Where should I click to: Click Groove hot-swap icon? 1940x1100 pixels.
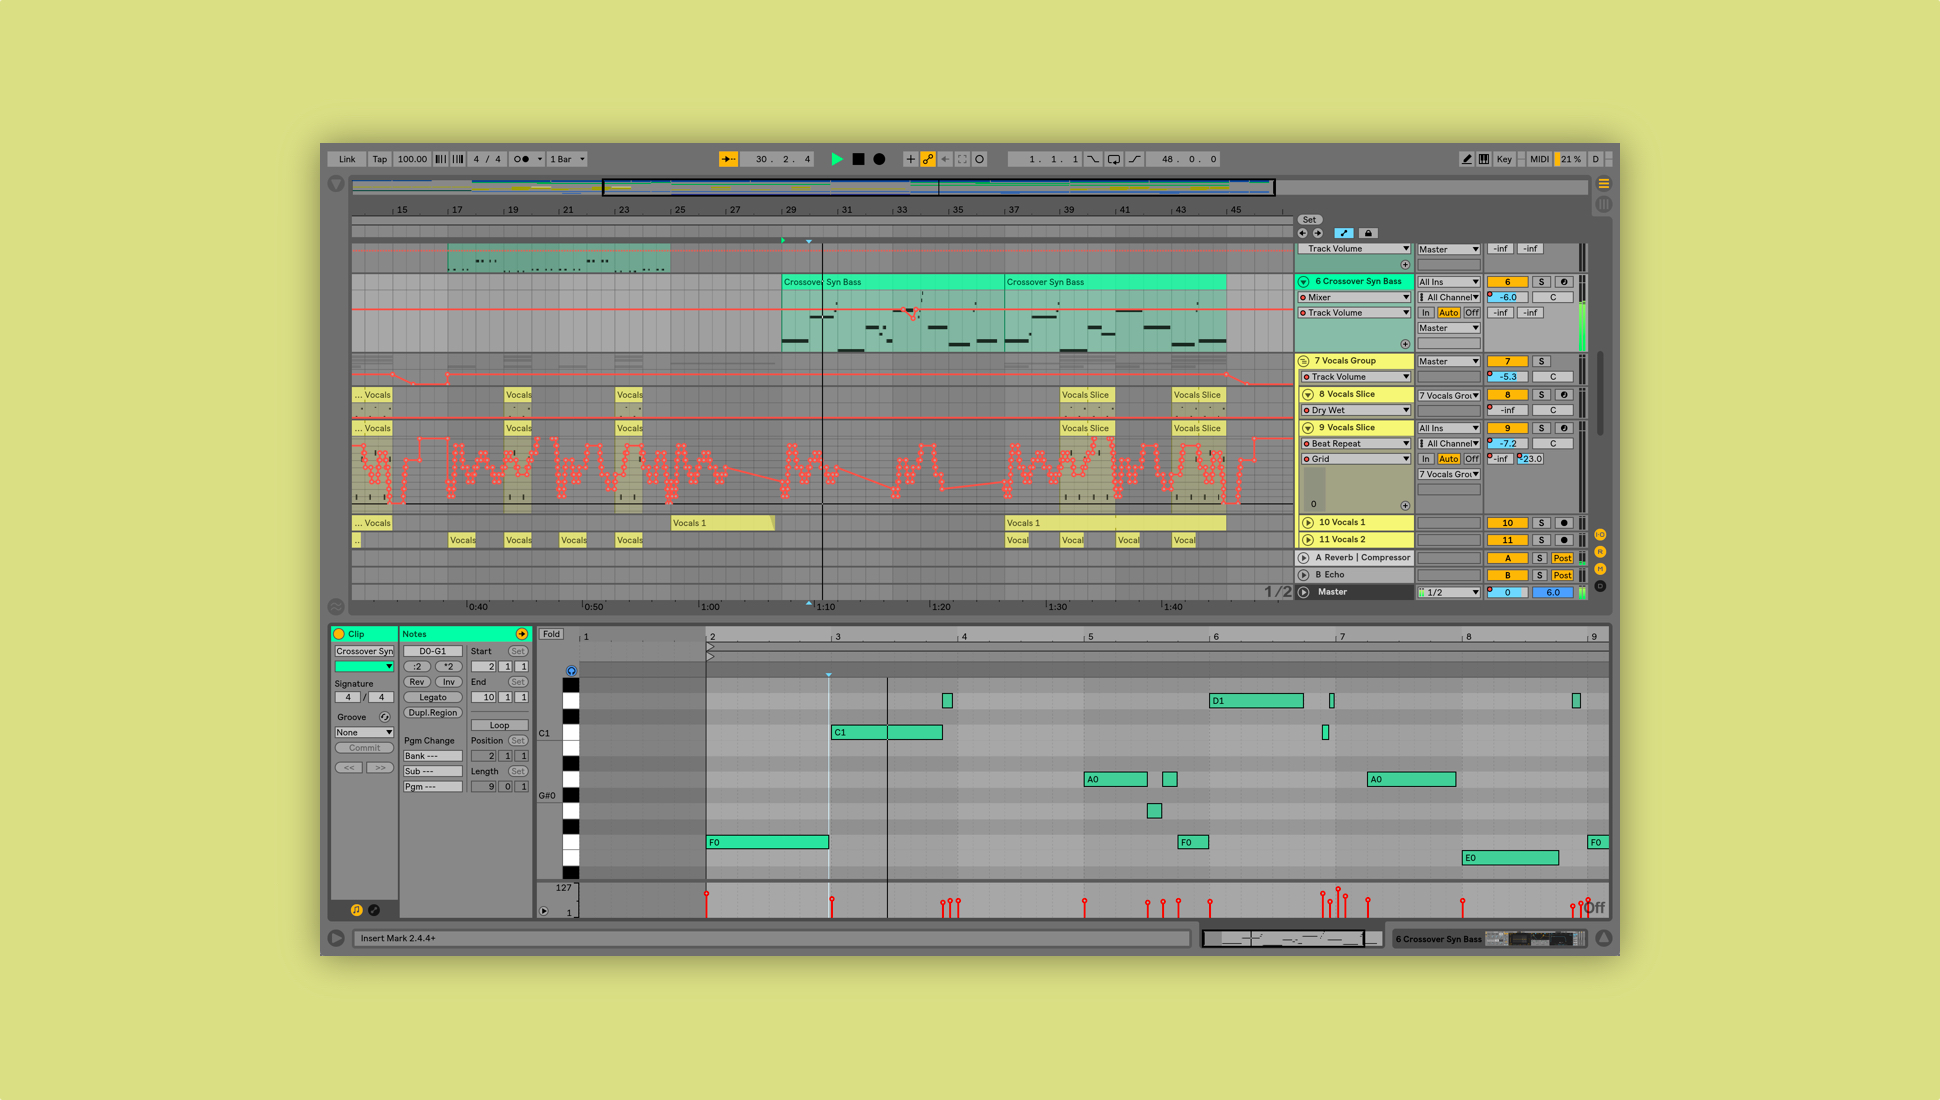[x=384, y=717]
